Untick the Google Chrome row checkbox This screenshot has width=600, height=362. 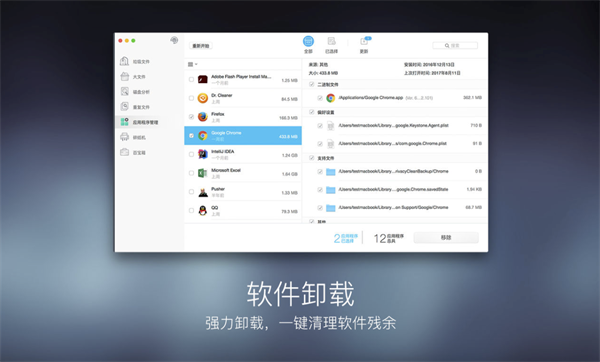pos(191,135)
